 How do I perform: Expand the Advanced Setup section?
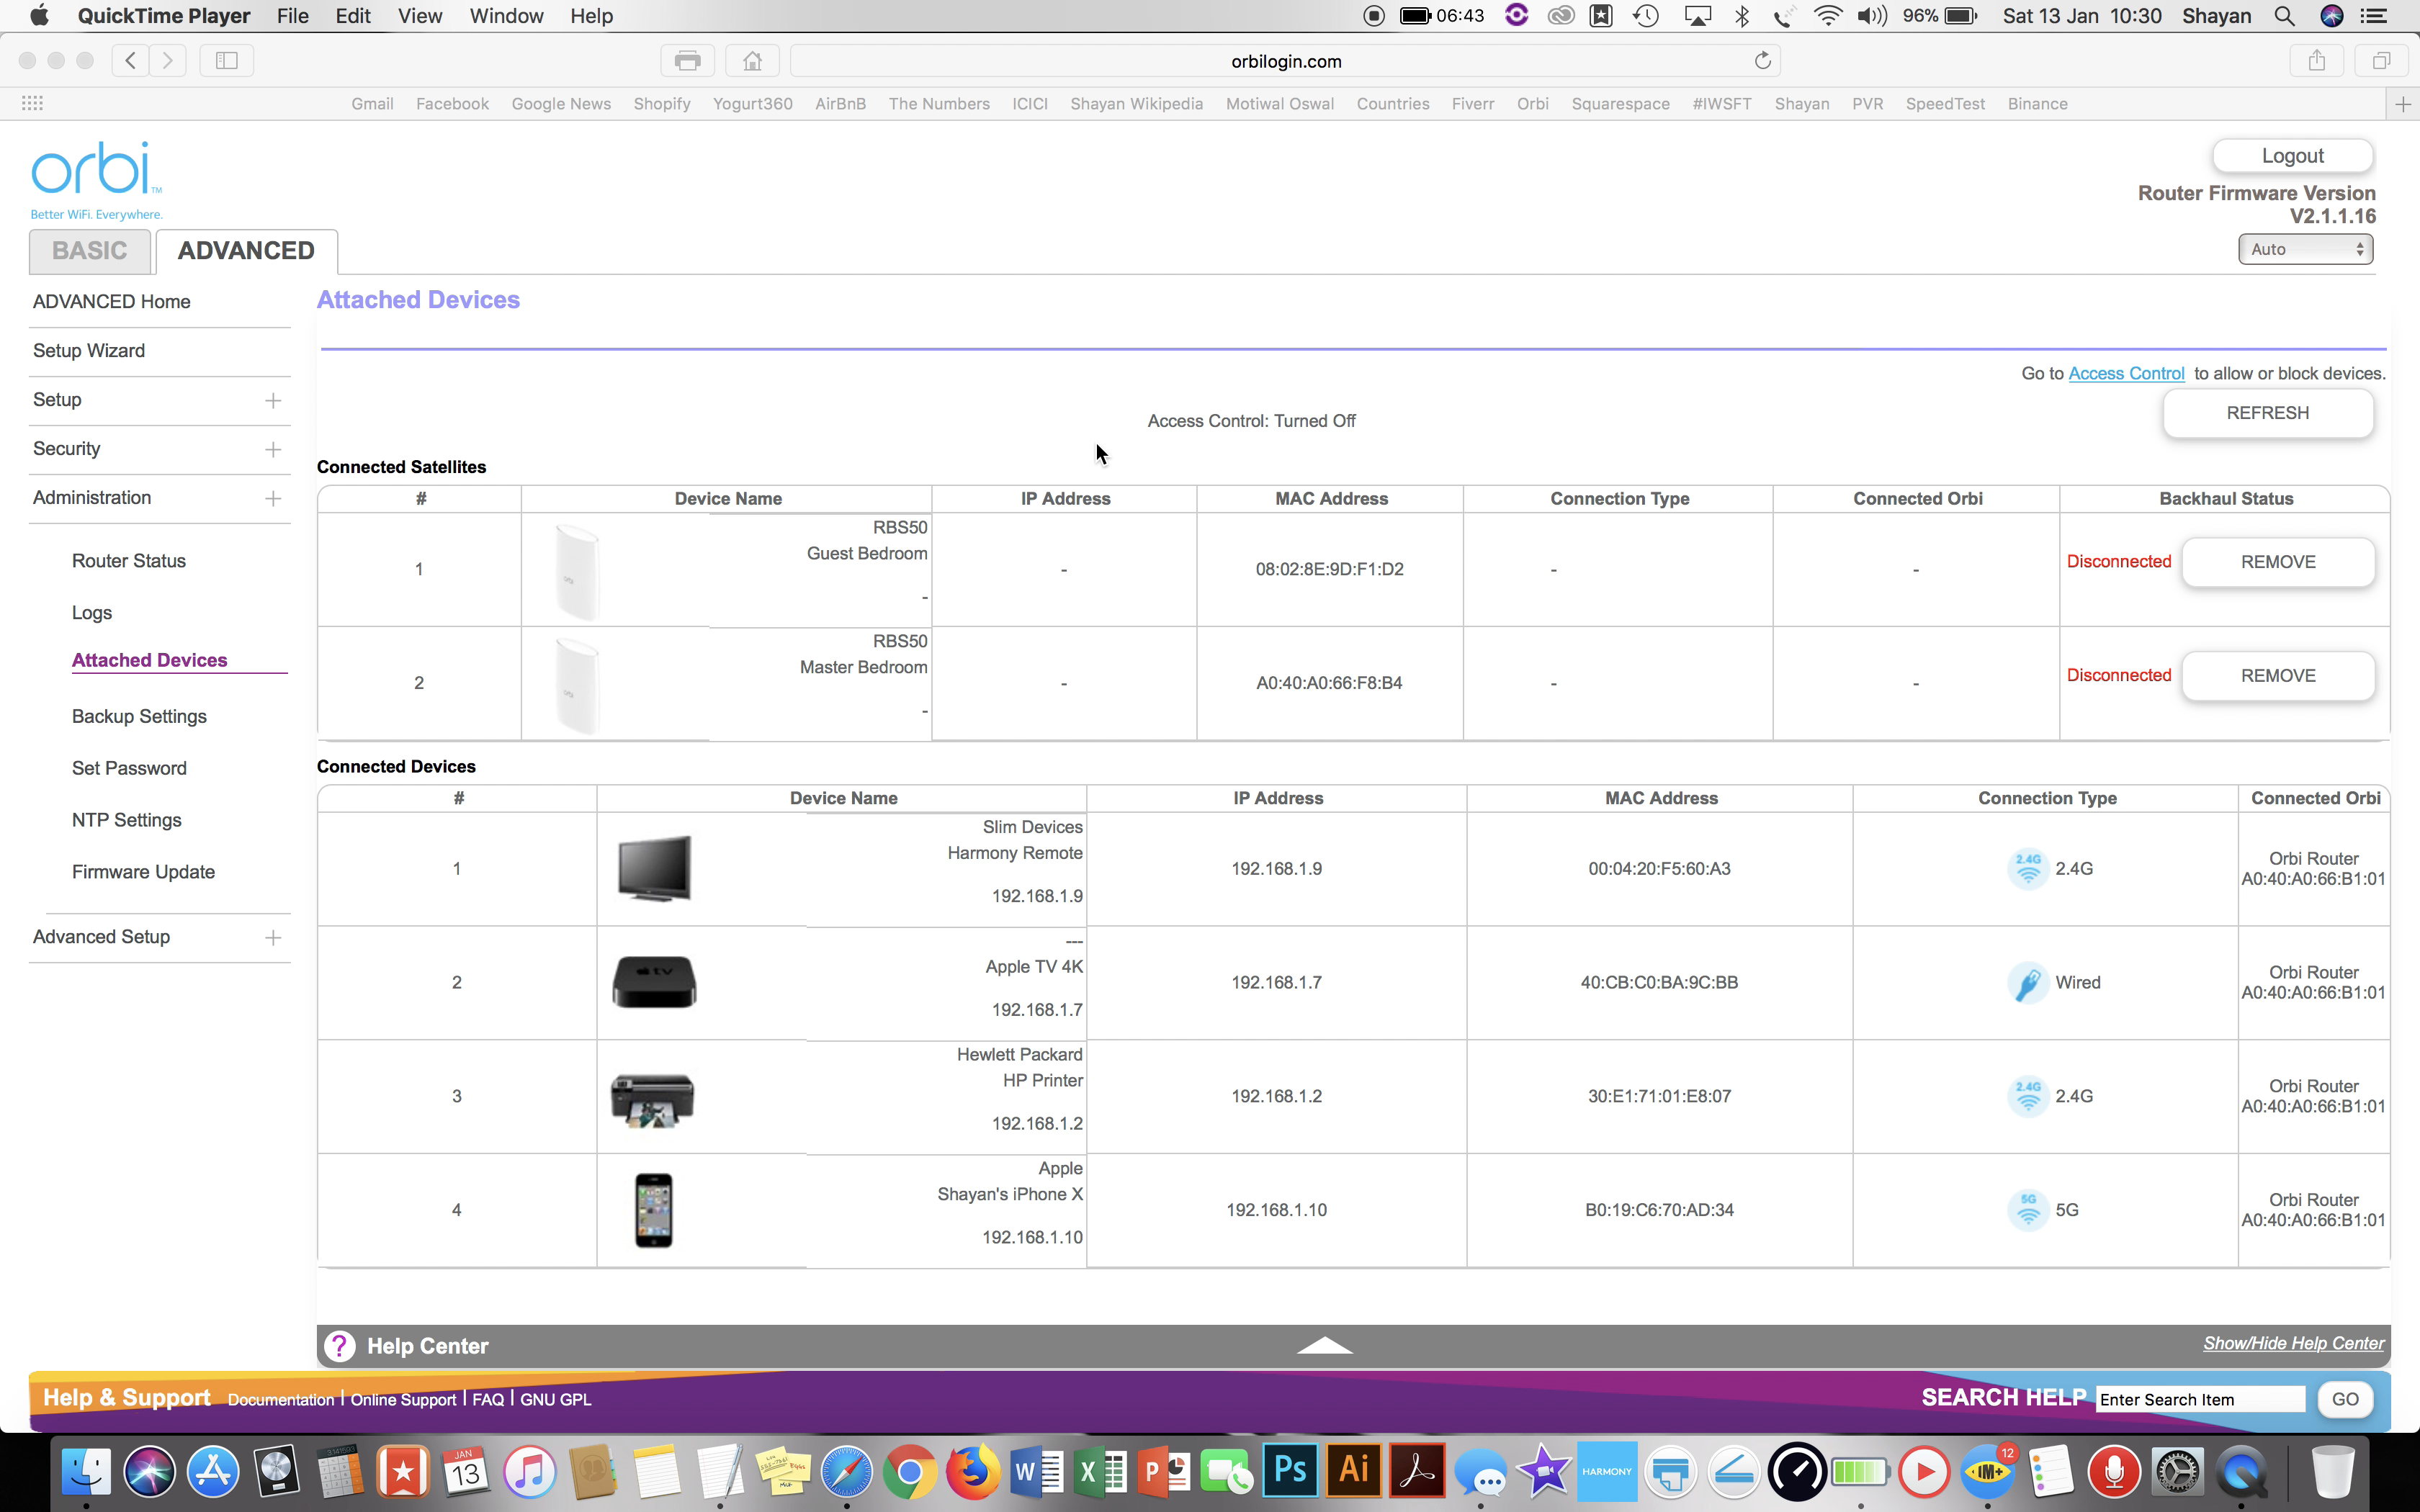click(x=272, y=937)
